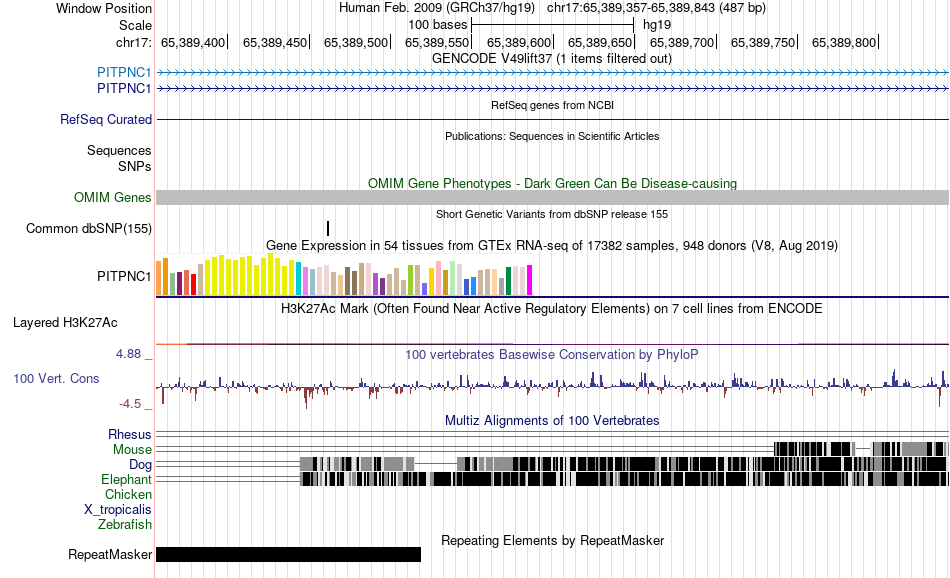Click the Multiz Alignments of 100 Vertebrates title
Viewport: 950px width, 578px height.
[552, 420]
